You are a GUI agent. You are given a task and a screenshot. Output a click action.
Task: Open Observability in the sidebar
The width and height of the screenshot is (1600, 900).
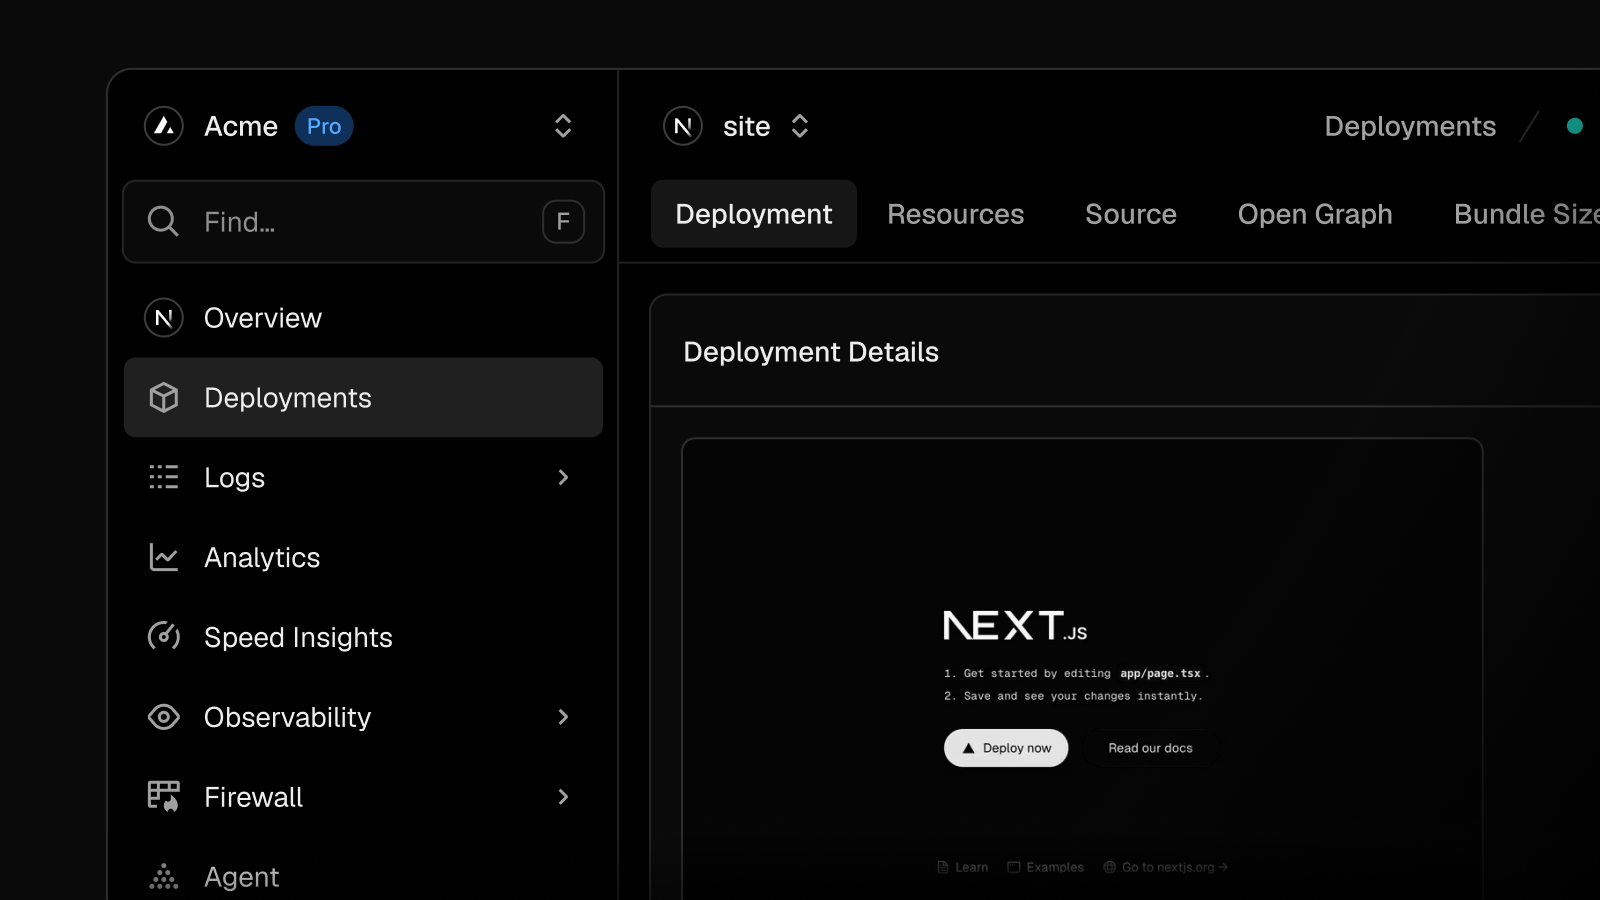[x=363, y=717]
